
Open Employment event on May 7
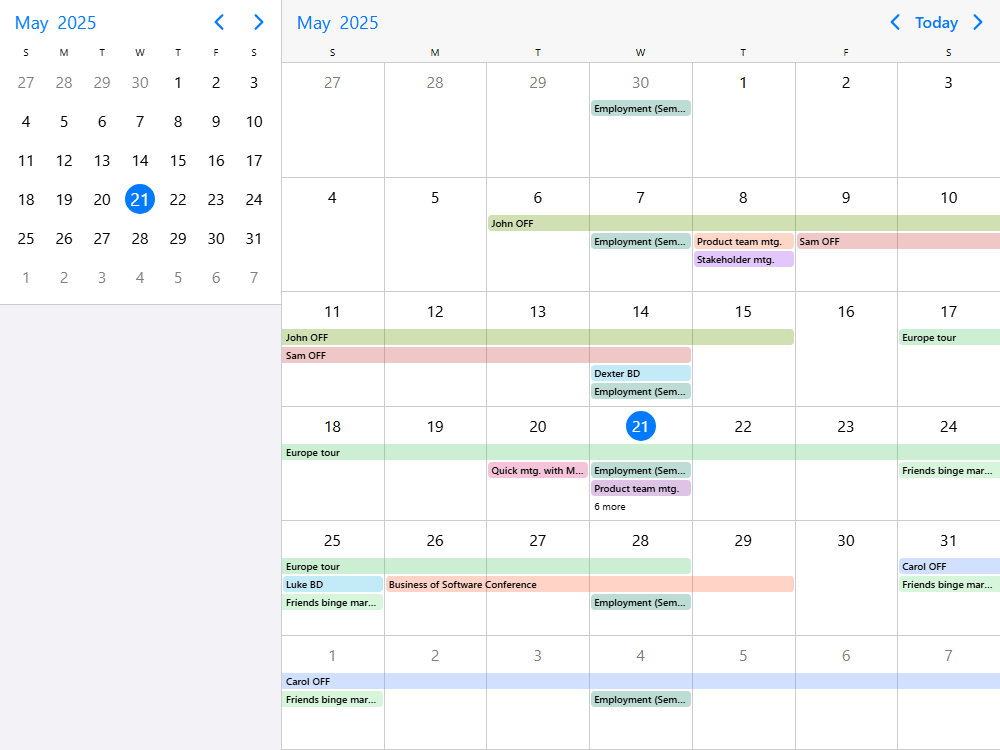[x=640, y=241]
